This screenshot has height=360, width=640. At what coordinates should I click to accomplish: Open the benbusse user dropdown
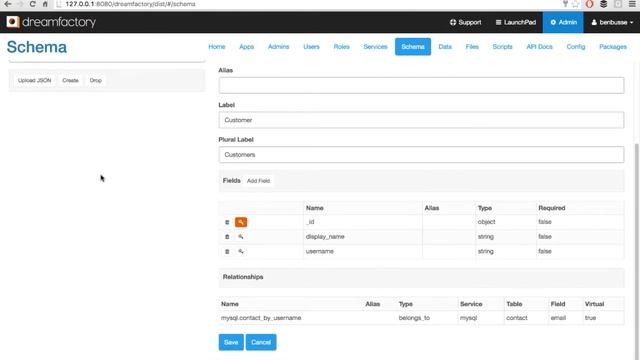(612, 22)
